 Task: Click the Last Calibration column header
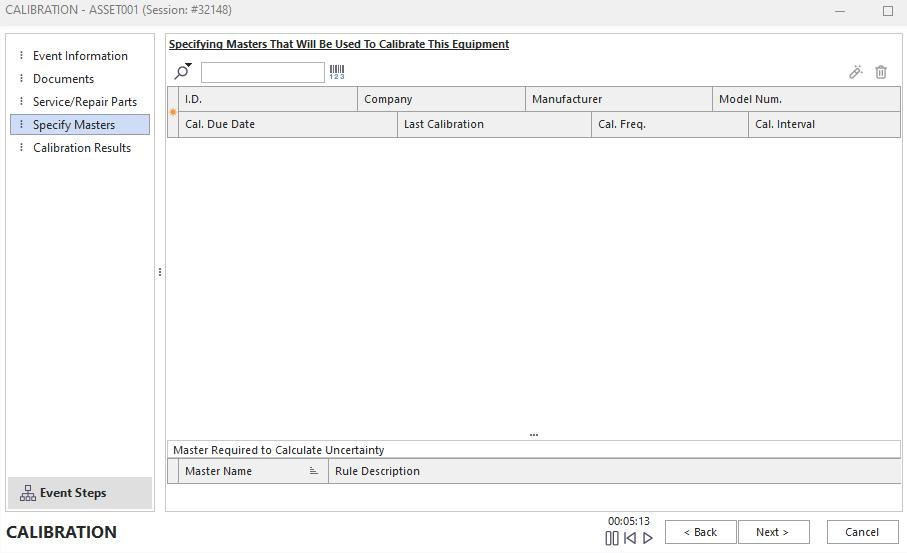pos(495,124)
